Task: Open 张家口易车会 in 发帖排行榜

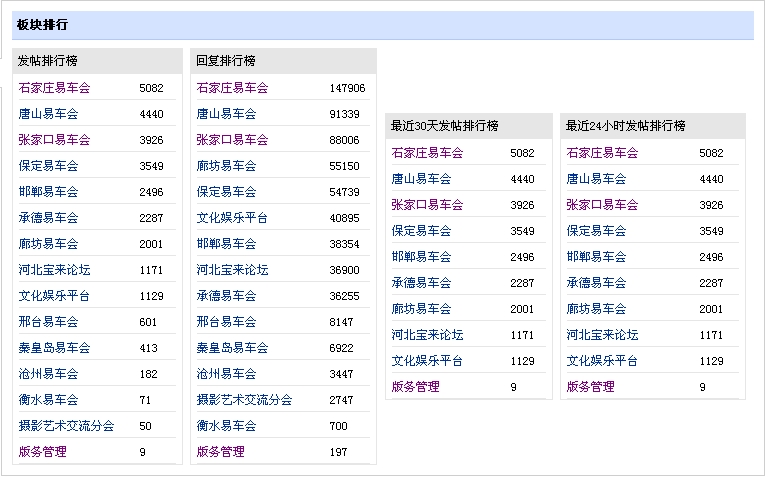Action: (55, 140)
